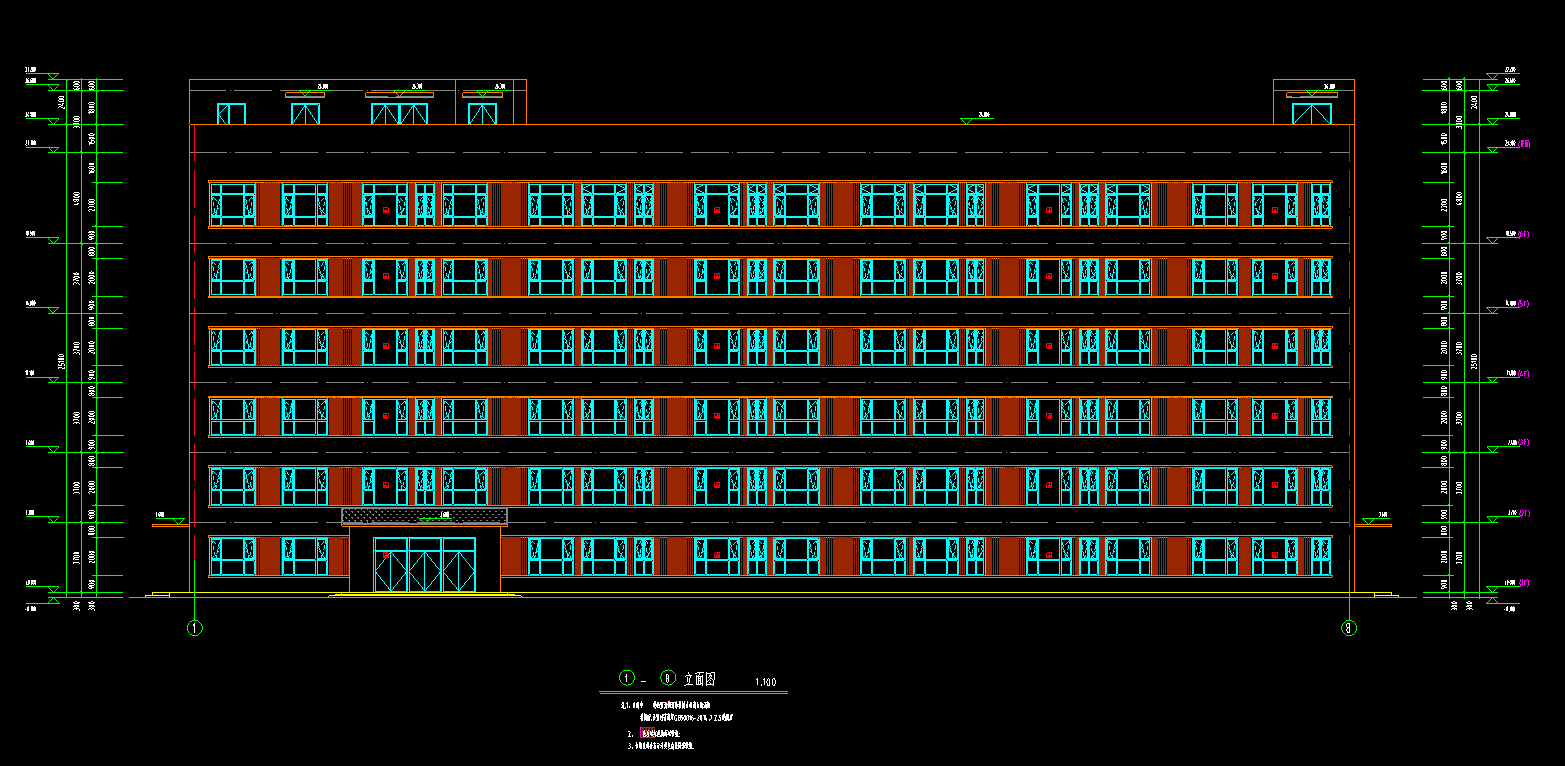Select the bottom-right window of the ground floor
Viewport: 1565px width, 766px height.
tap(1321, 556)
